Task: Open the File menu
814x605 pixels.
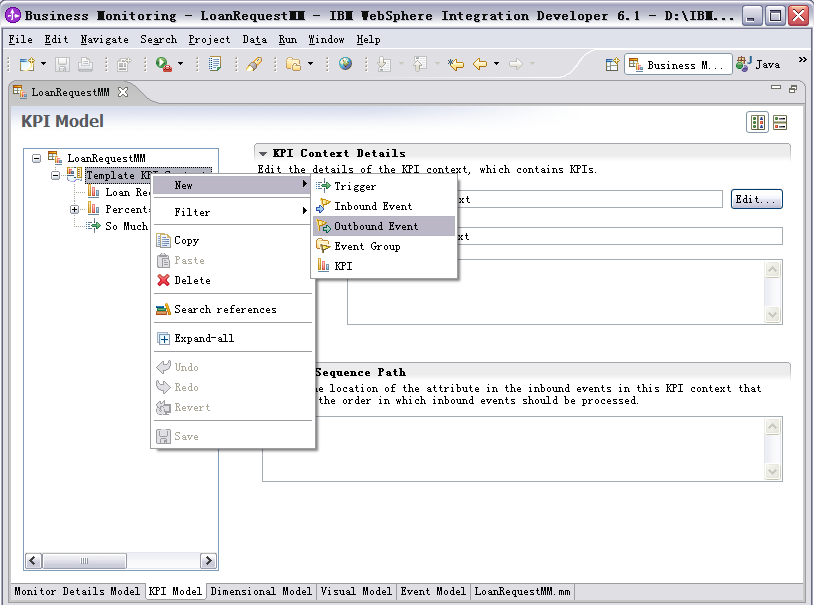Action: pyautogui.click(x=21, y=39)
